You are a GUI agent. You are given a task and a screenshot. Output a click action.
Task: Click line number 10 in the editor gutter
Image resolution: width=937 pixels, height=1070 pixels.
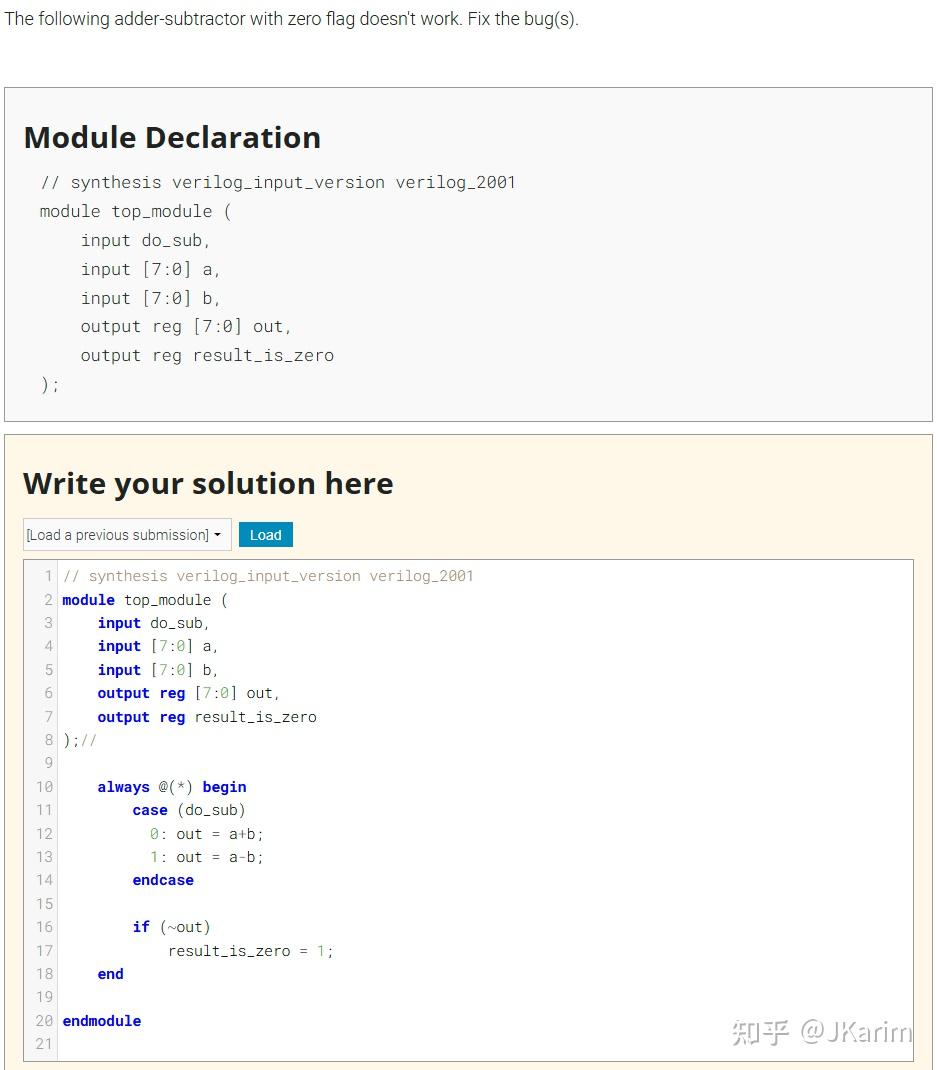click(44, 787)
